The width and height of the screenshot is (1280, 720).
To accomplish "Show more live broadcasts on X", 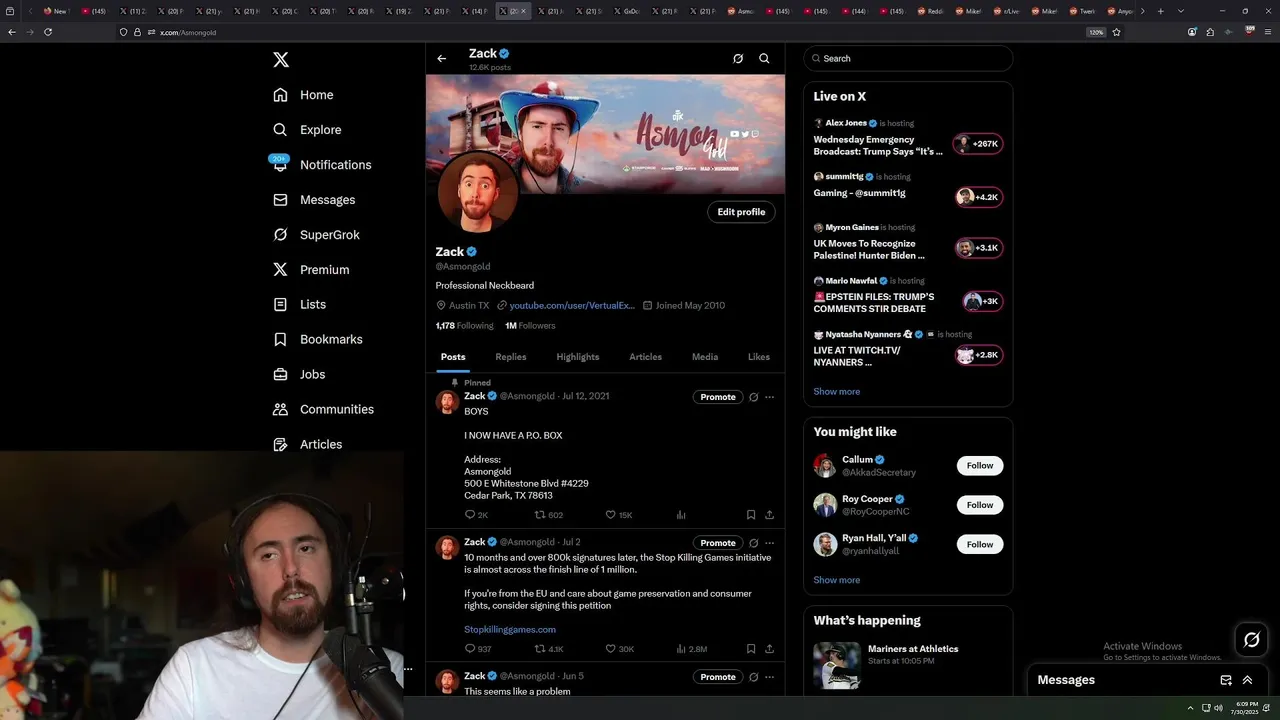I will (837, 392).
